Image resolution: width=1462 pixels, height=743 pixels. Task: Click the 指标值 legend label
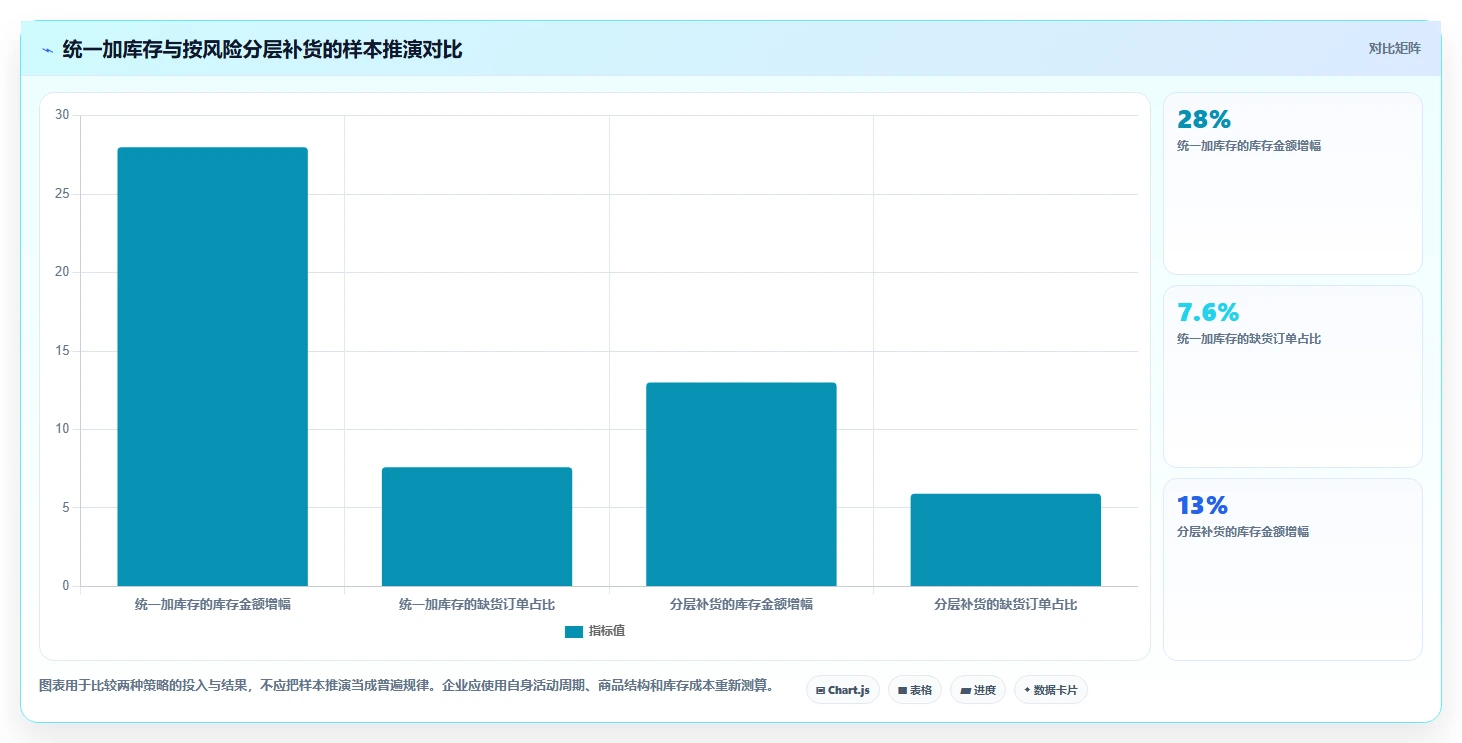(607, 631)
